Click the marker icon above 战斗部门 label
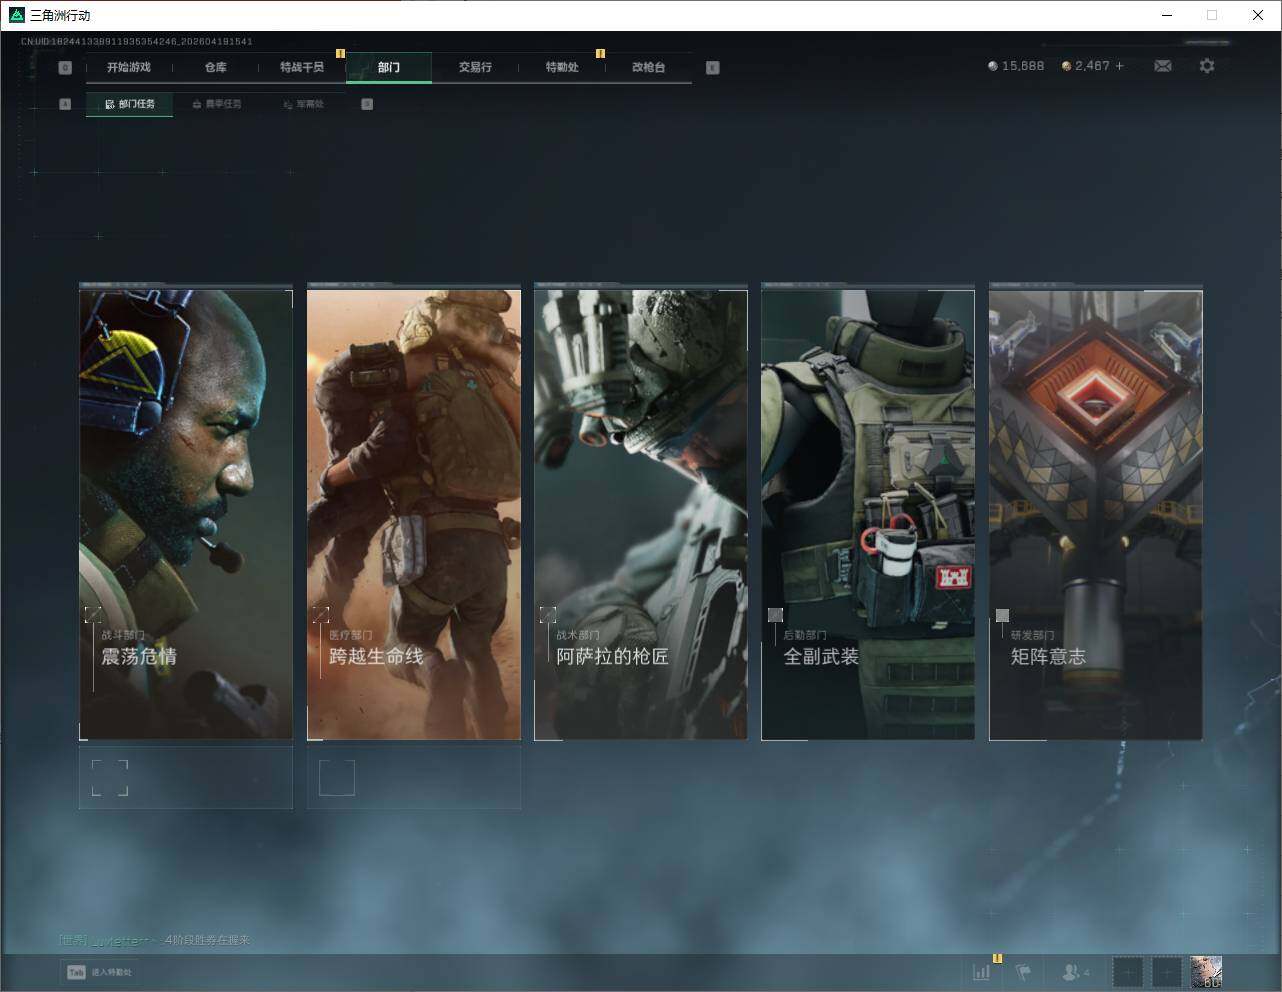 pyautogui.click(x=93, y=614)
